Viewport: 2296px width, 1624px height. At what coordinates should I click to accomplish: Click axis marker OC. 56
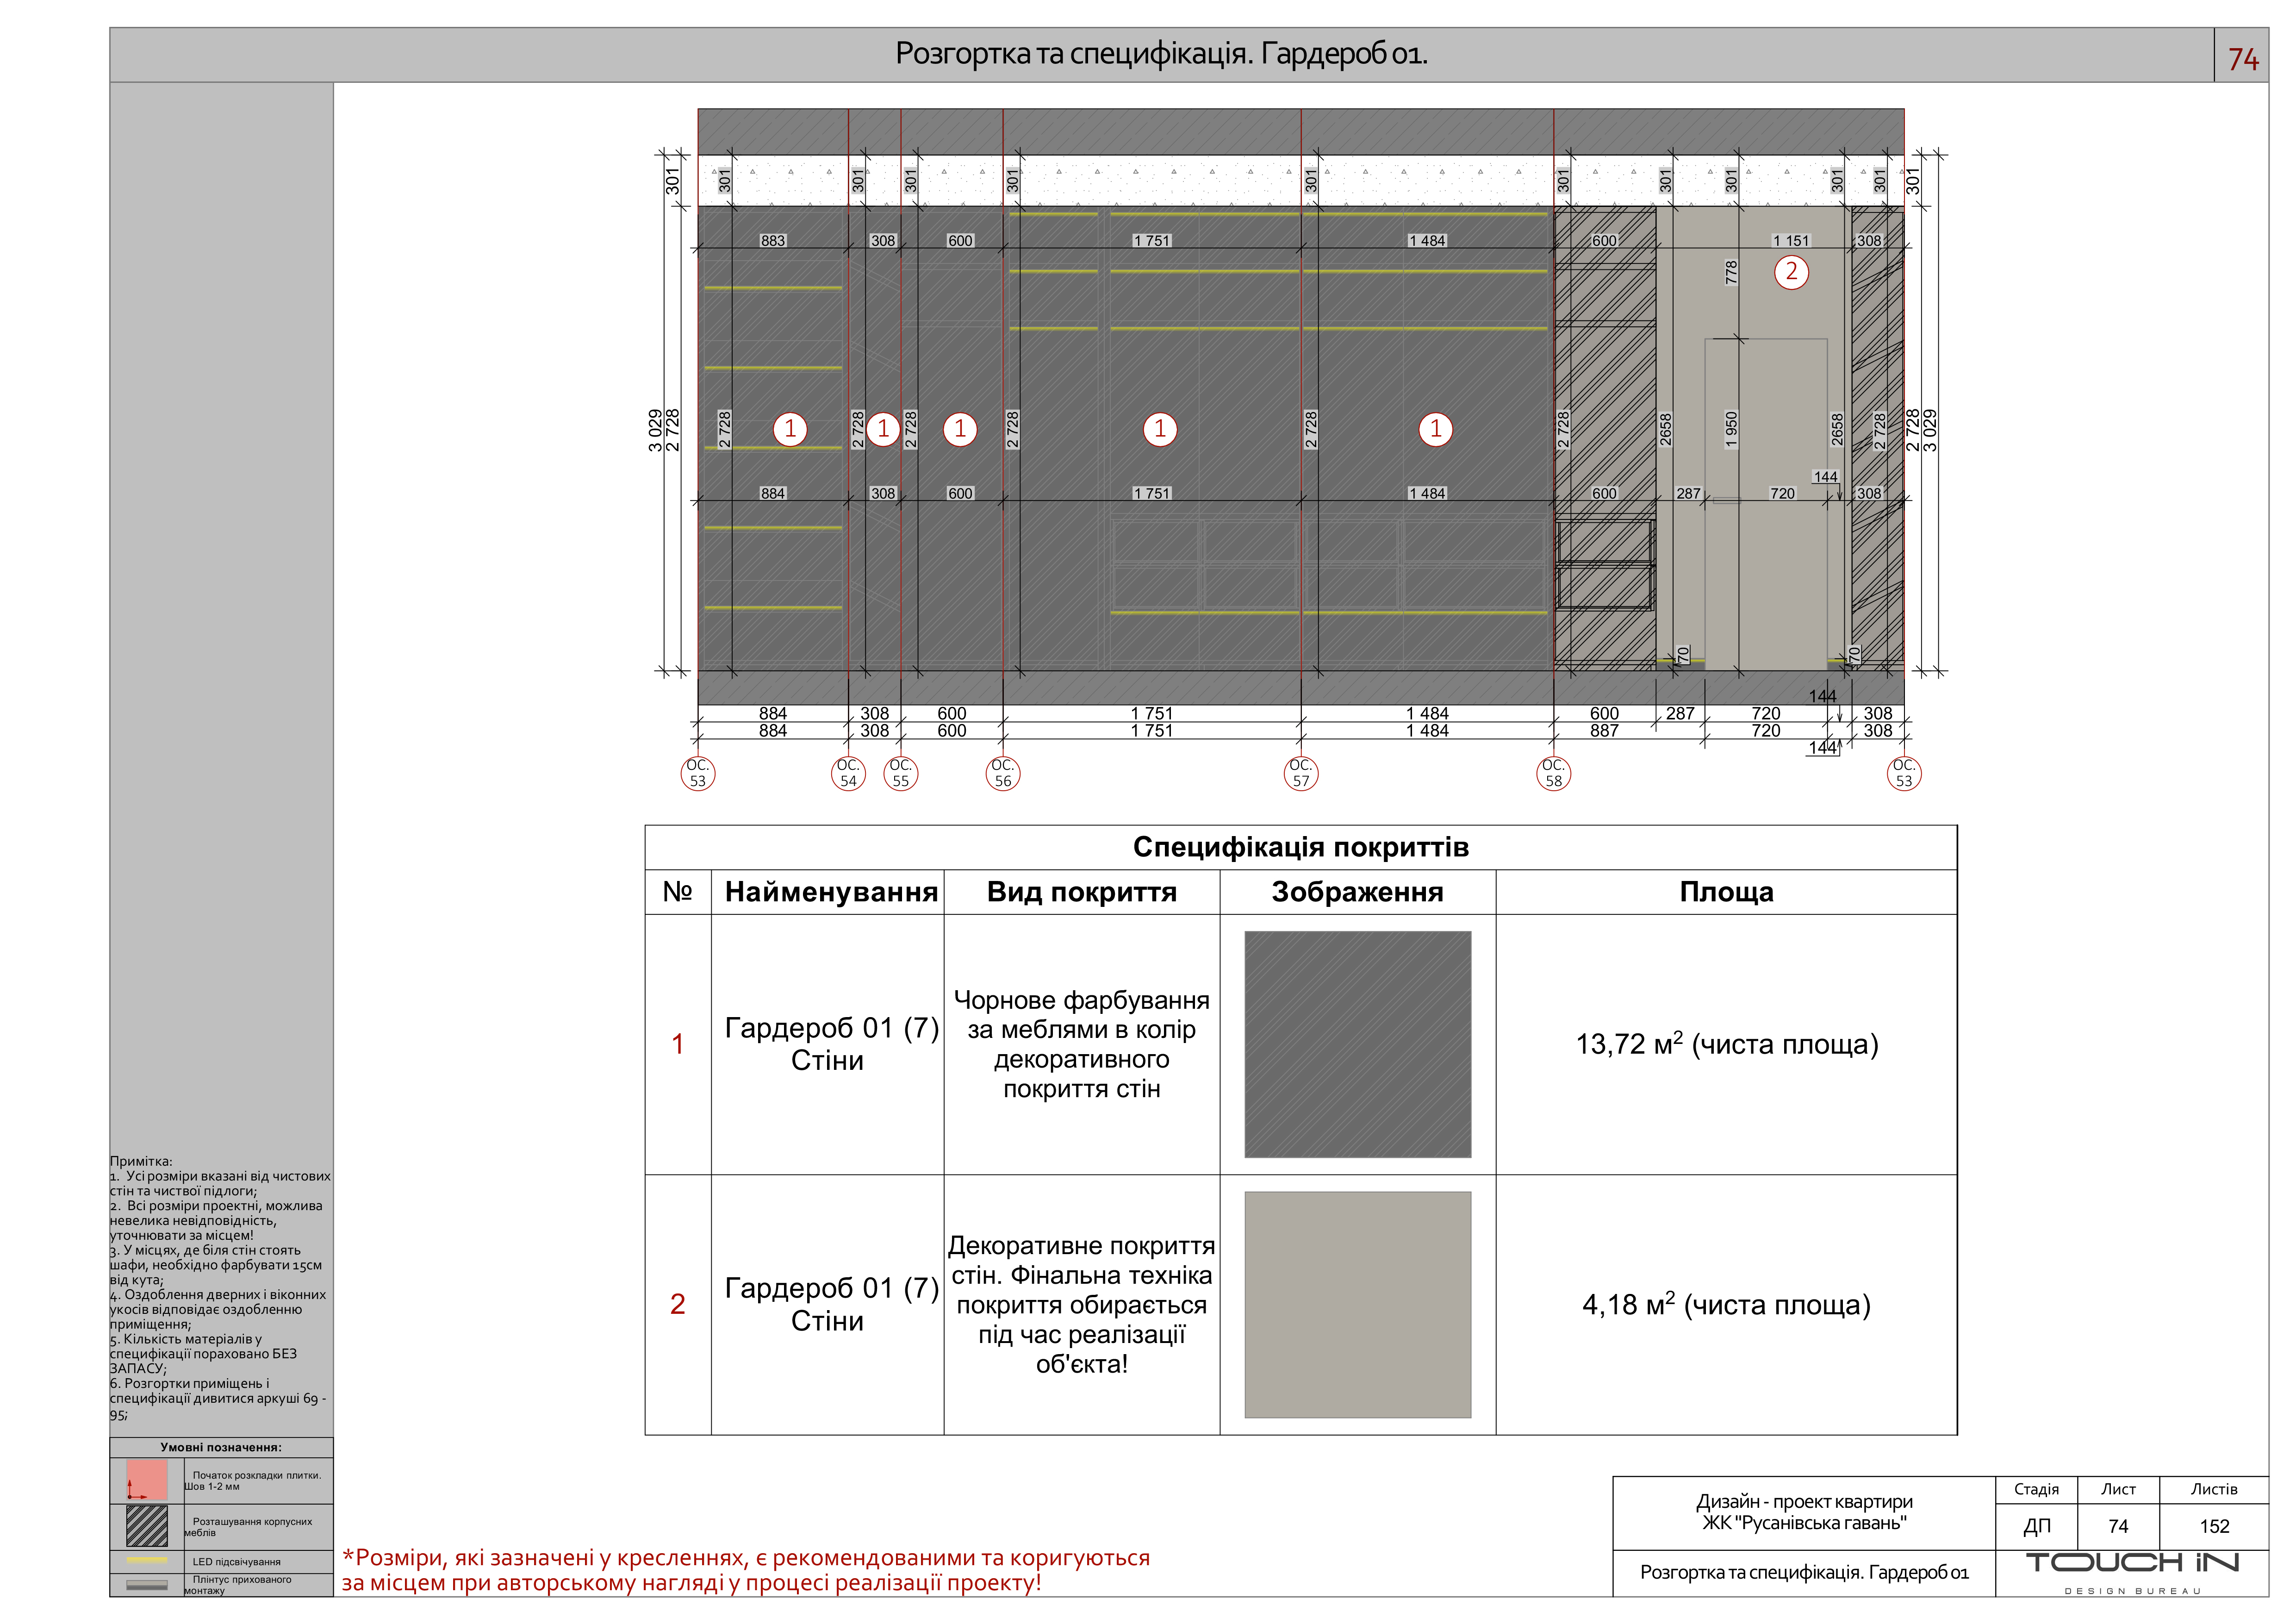[x=1003, y=773]
